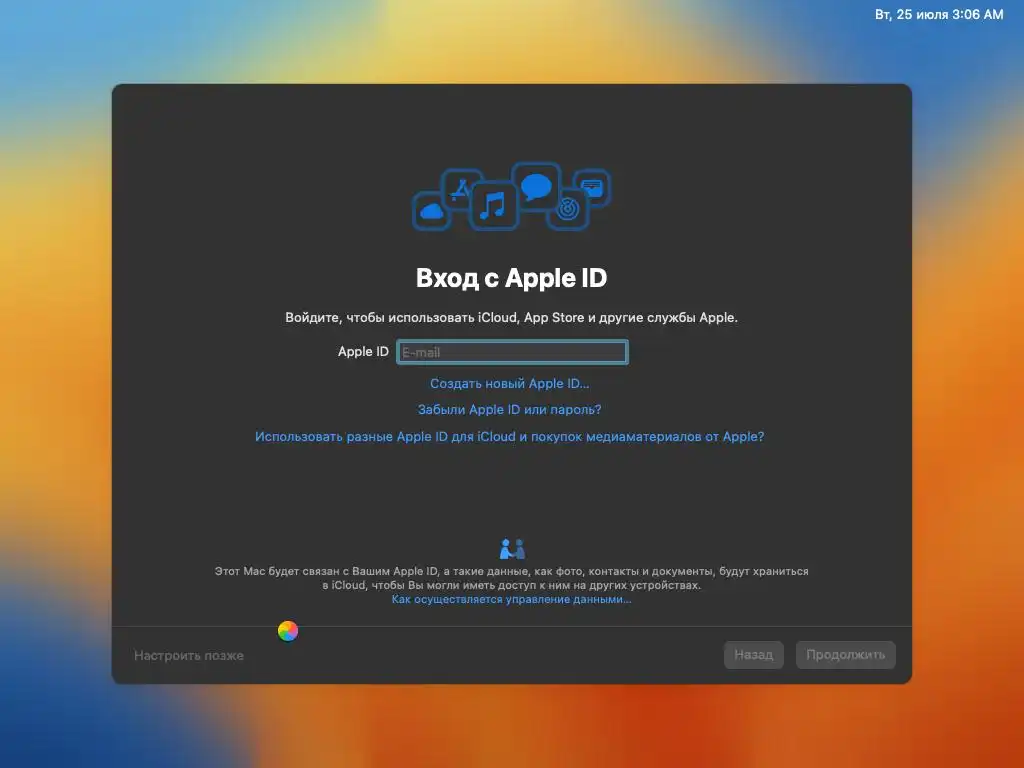The width and height of the screenshot is (1024, 768).
Task: Click the date and time in menu bar
Action: click(x=939, y=14)
